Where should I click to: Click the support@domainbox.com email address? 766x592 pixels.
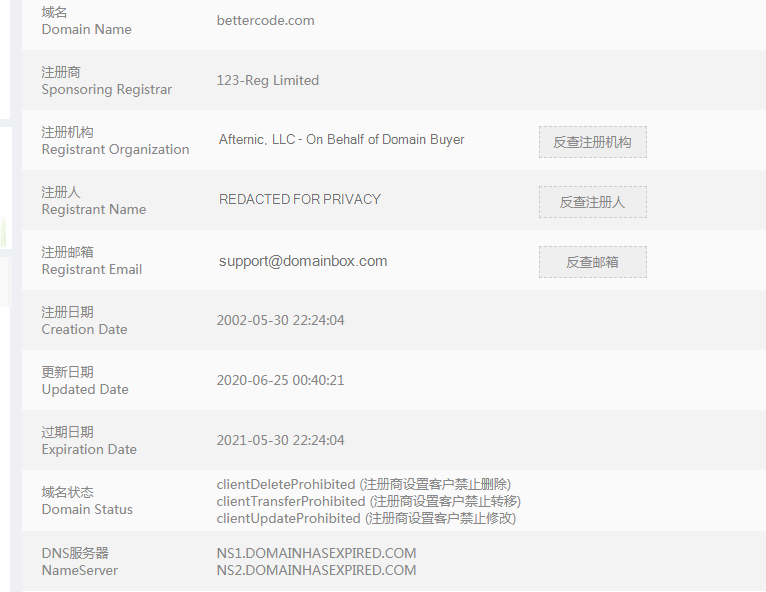click(303, 261)
